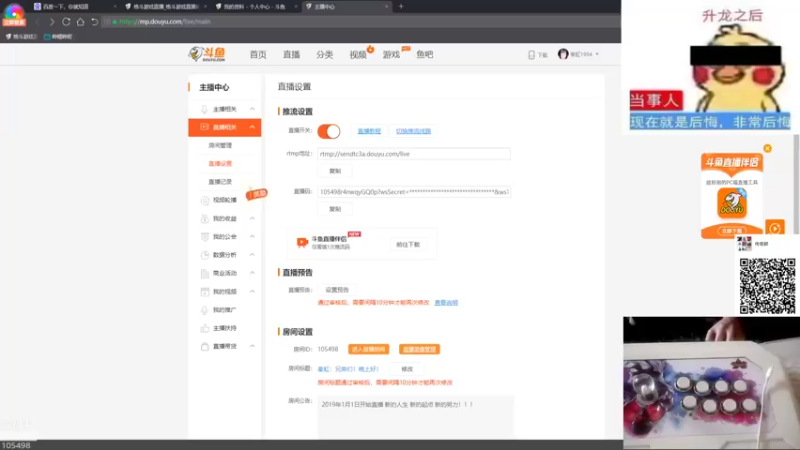Screen dimensions: 800x450
Task: Click the 360 browser profile logo
Action: [x=14, y=14]
